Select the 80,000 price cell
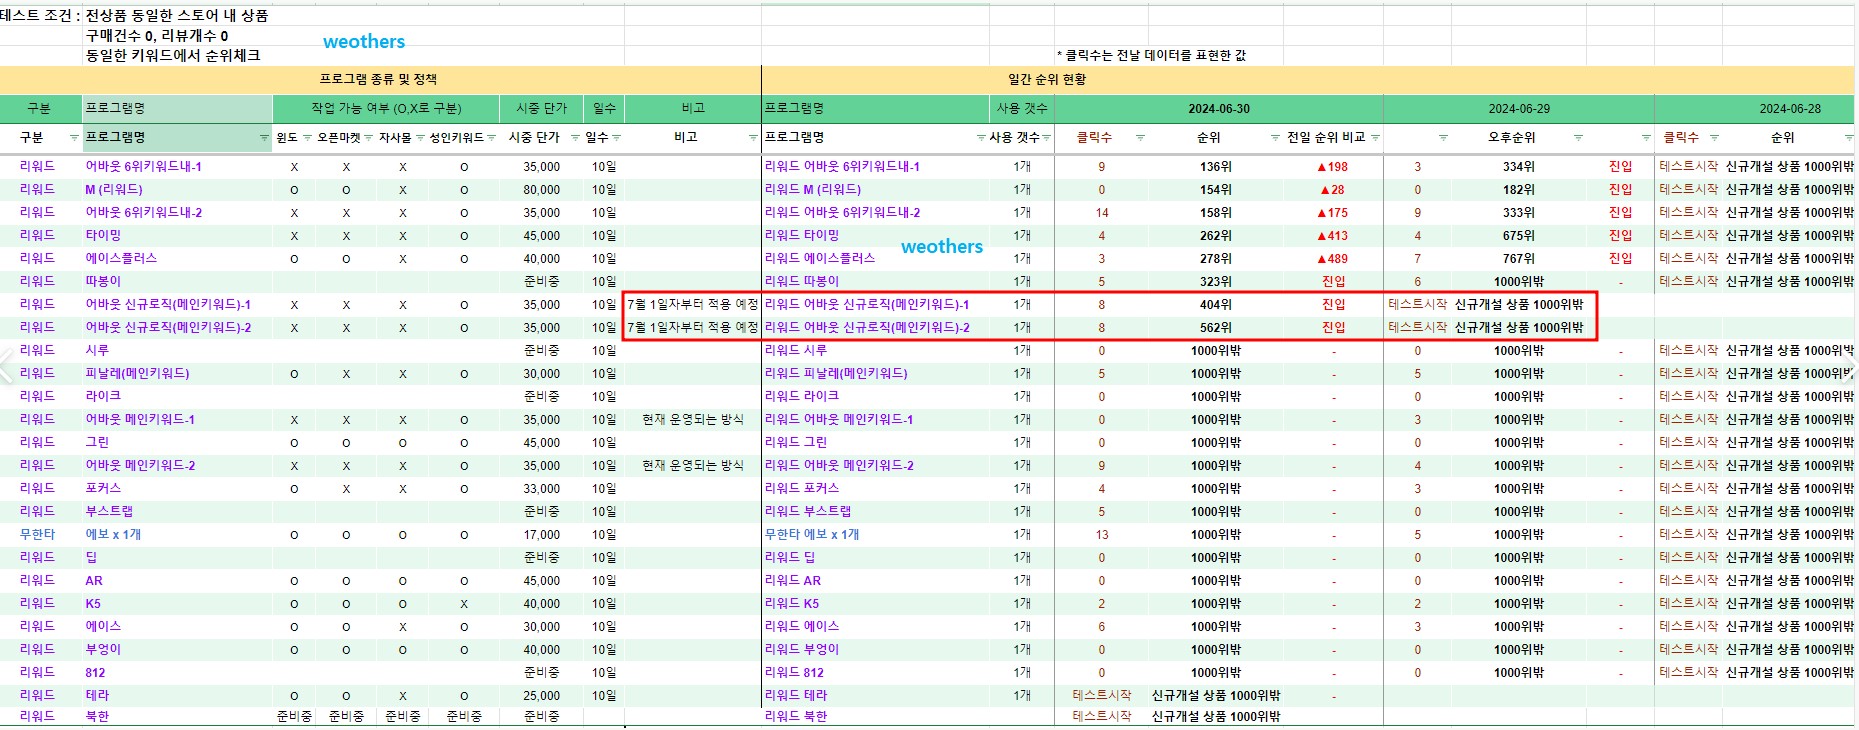This screenshot has height=730, width=1859. click(541, 190)
